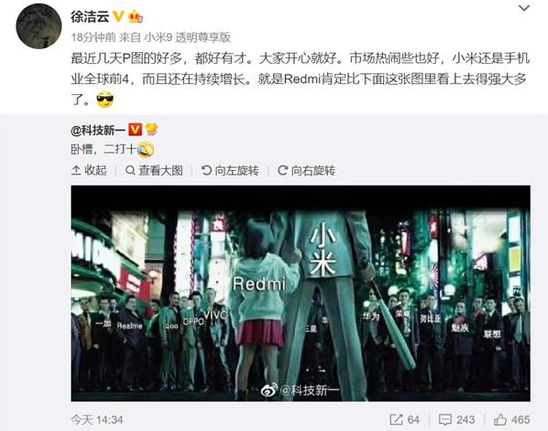This screenshot has width=548, height=431.
Task: Rotate the image right with 向右旋转
Action: point(307,171)
